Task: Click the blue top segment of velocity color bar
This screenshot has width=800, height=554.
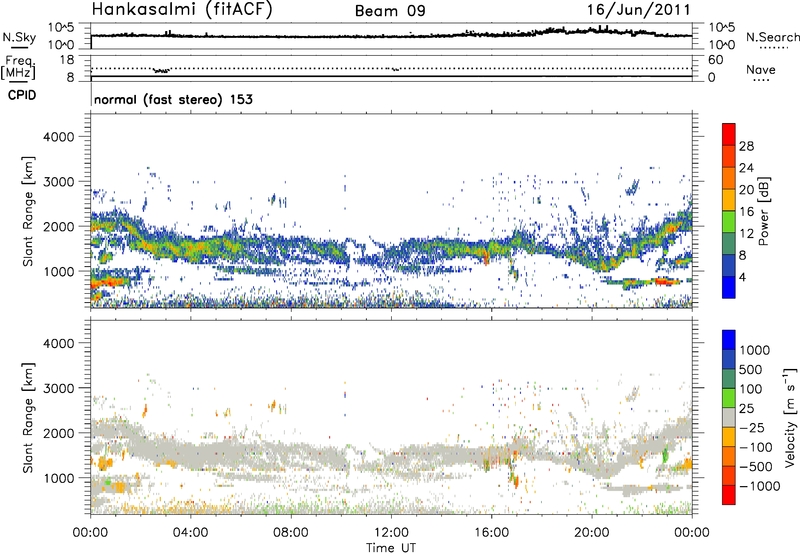Action: point(729,340)
